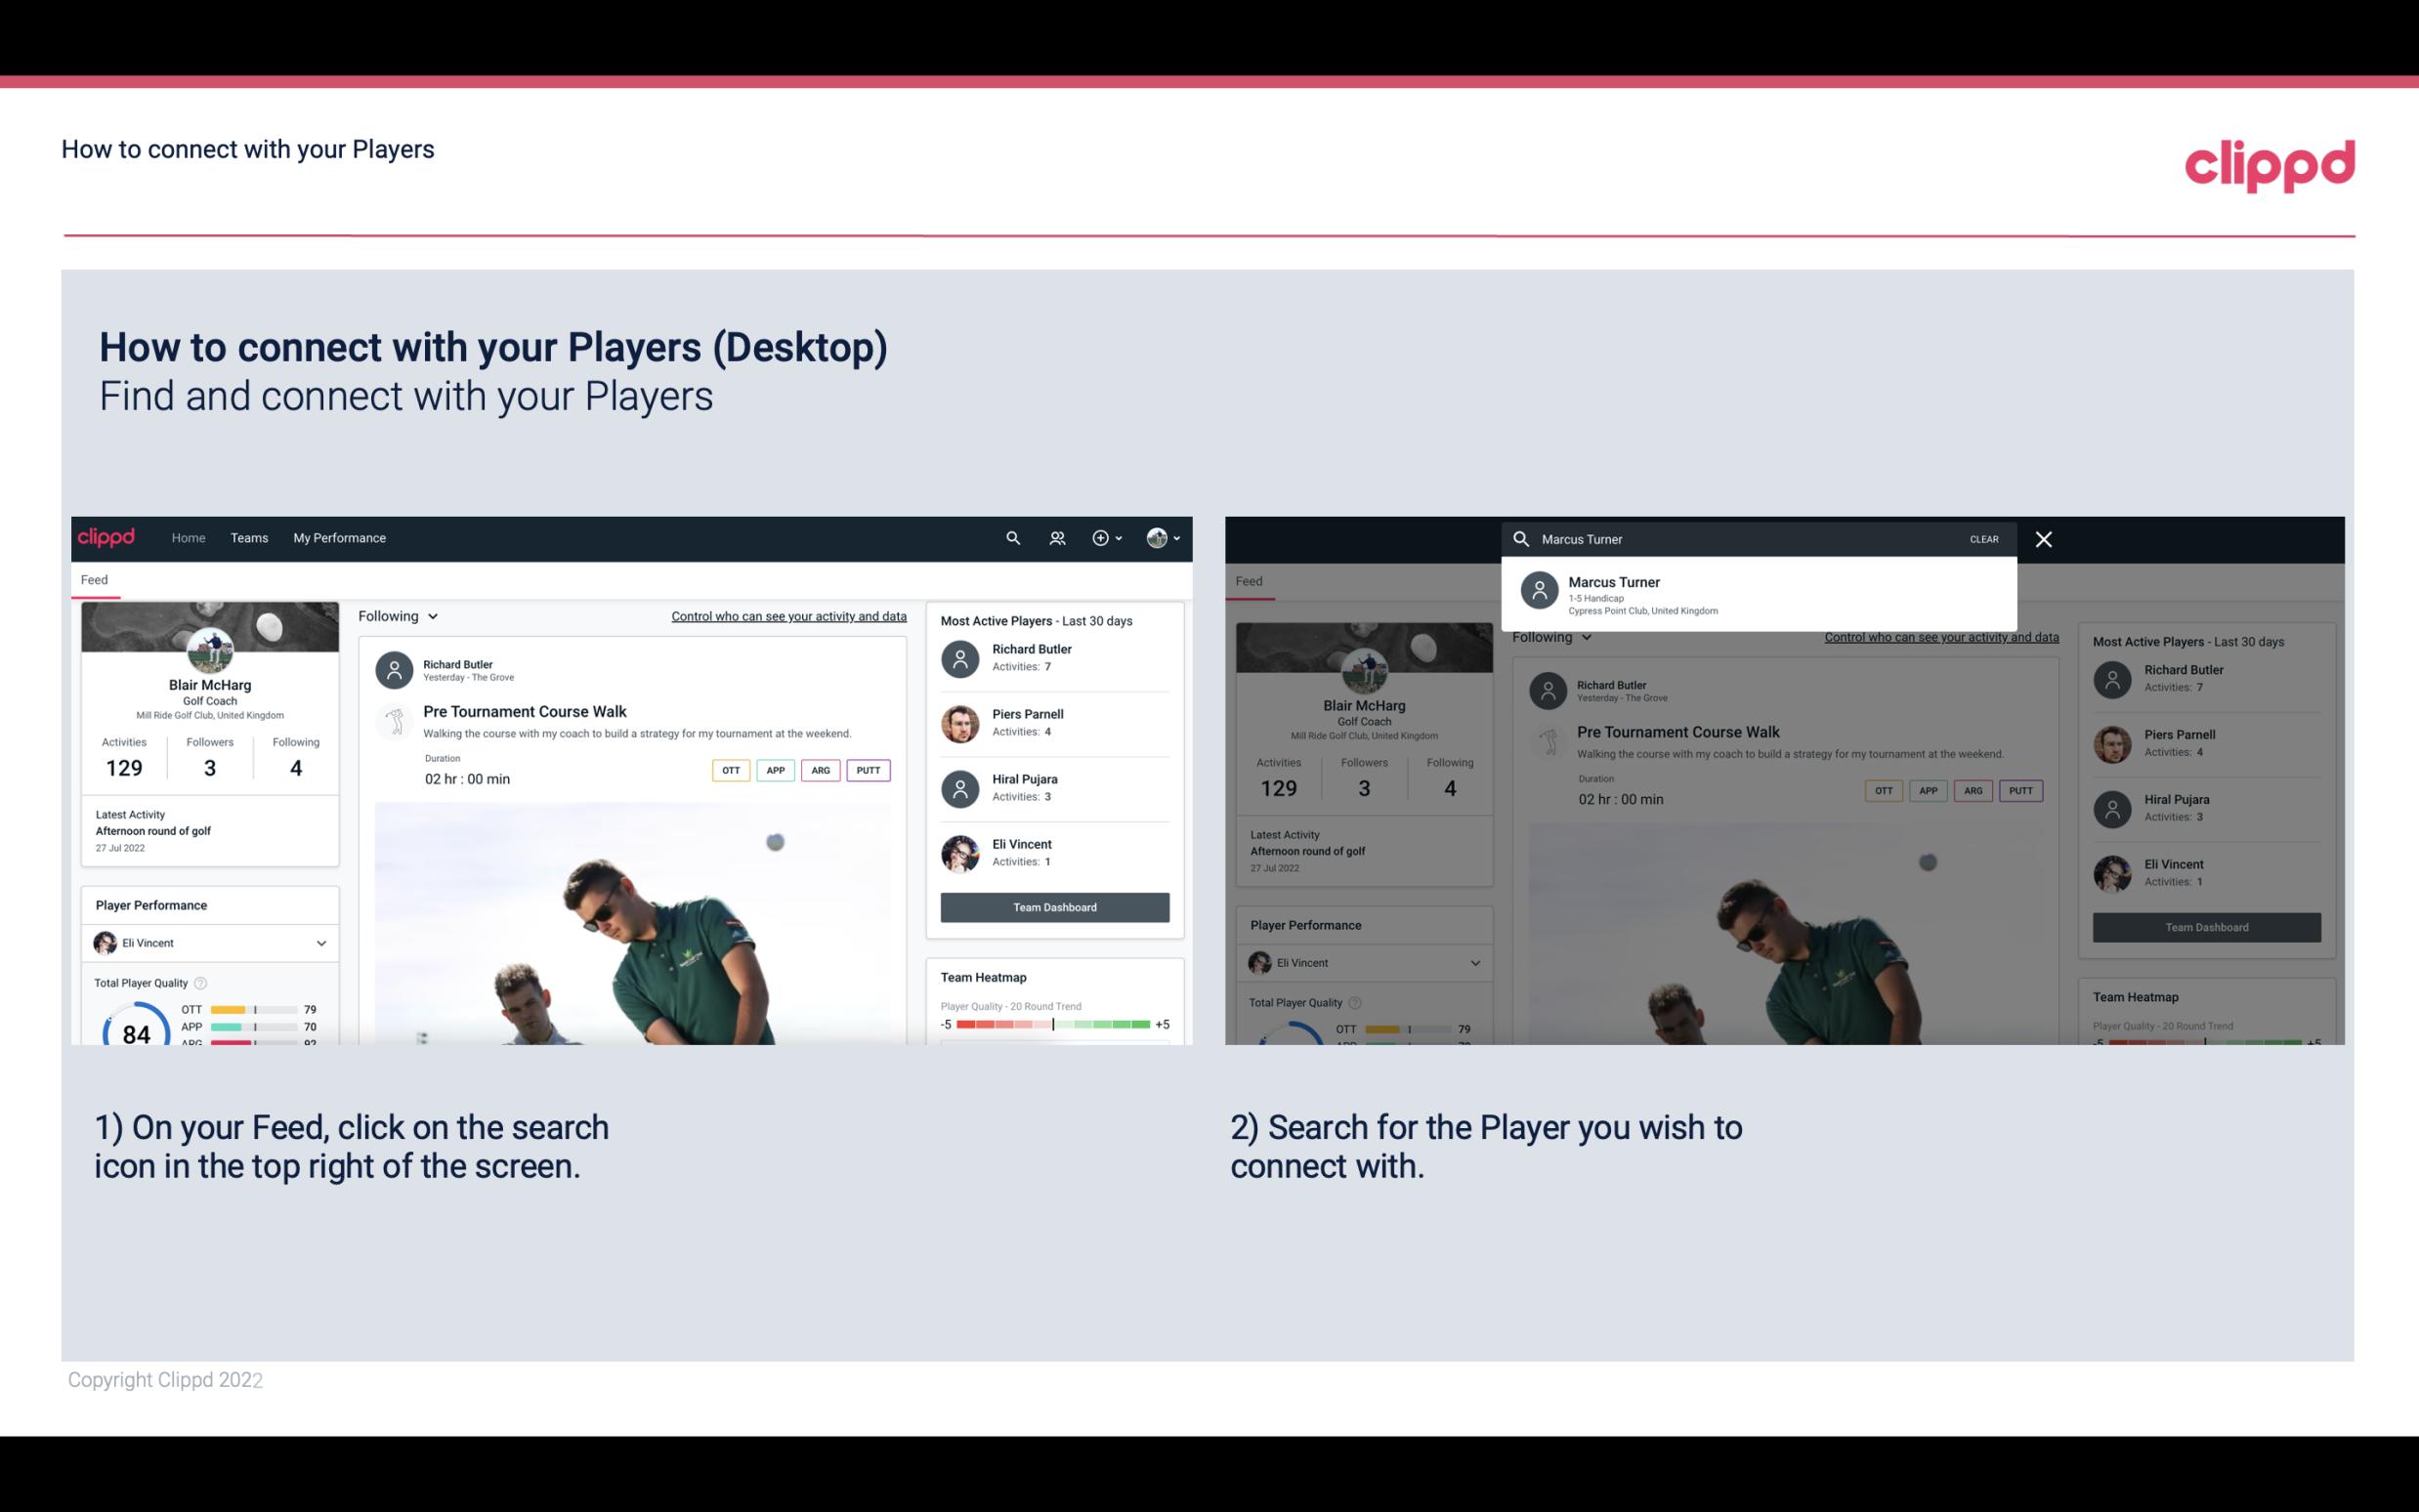This screenshot has height=1512, width=2419.
Task: Click the Marcus Turner search result
Action: [x=1759, y=594]
